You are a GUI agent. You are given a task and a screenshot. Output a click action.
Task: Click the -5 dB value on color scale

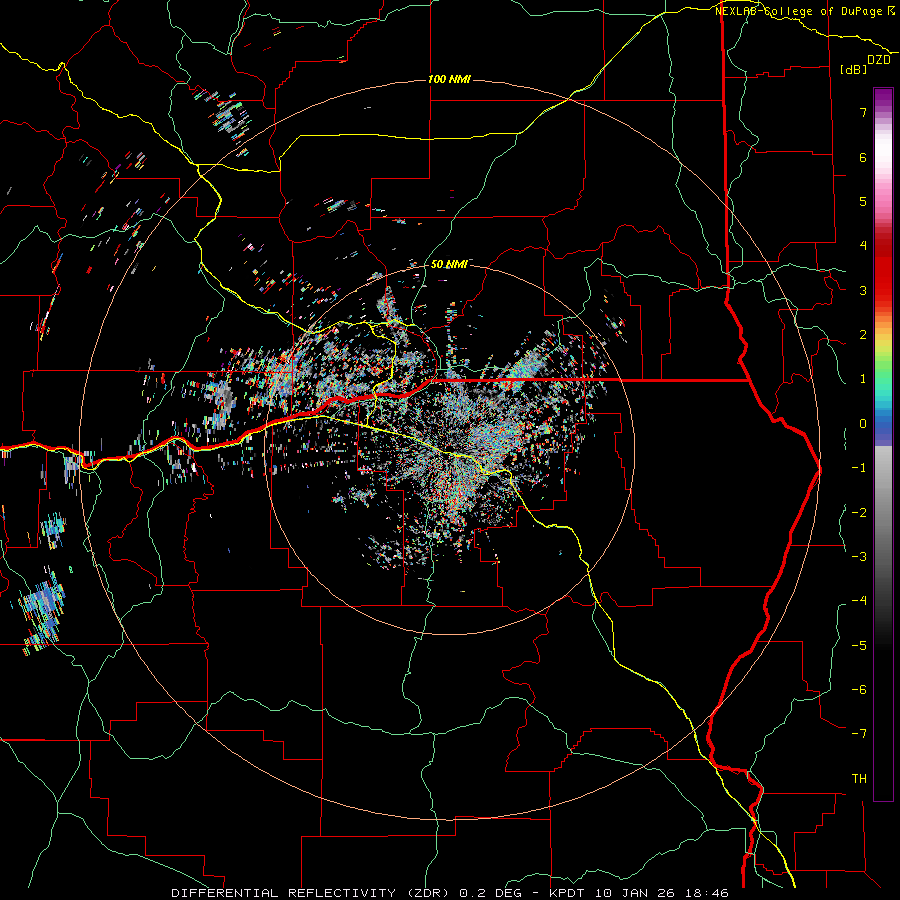(859, 646)
